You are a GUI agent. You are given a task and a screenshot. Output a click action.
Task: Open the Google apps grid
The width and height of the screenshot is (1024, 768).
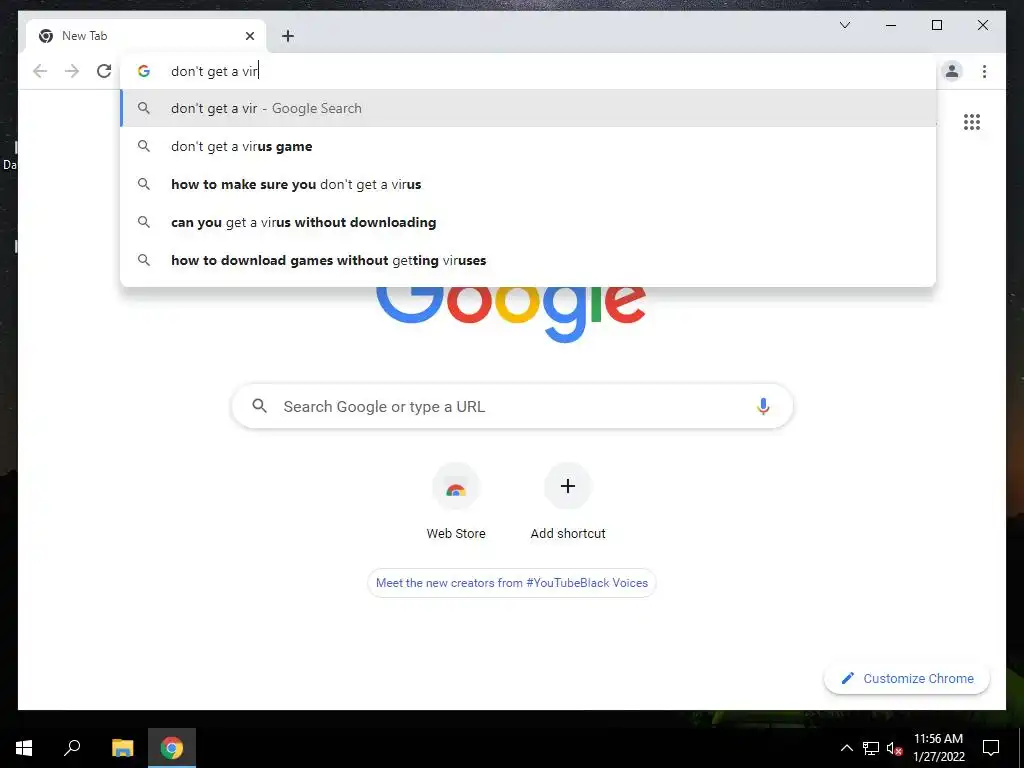[972, 122]
